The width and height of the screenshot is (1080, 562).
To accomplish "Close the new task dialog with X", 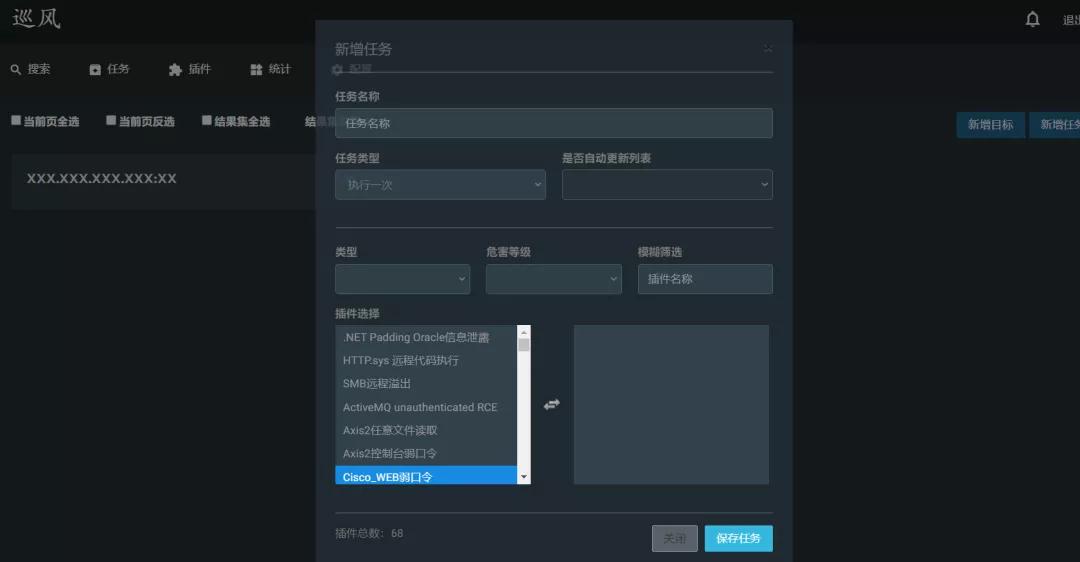I will coord(767,49).
